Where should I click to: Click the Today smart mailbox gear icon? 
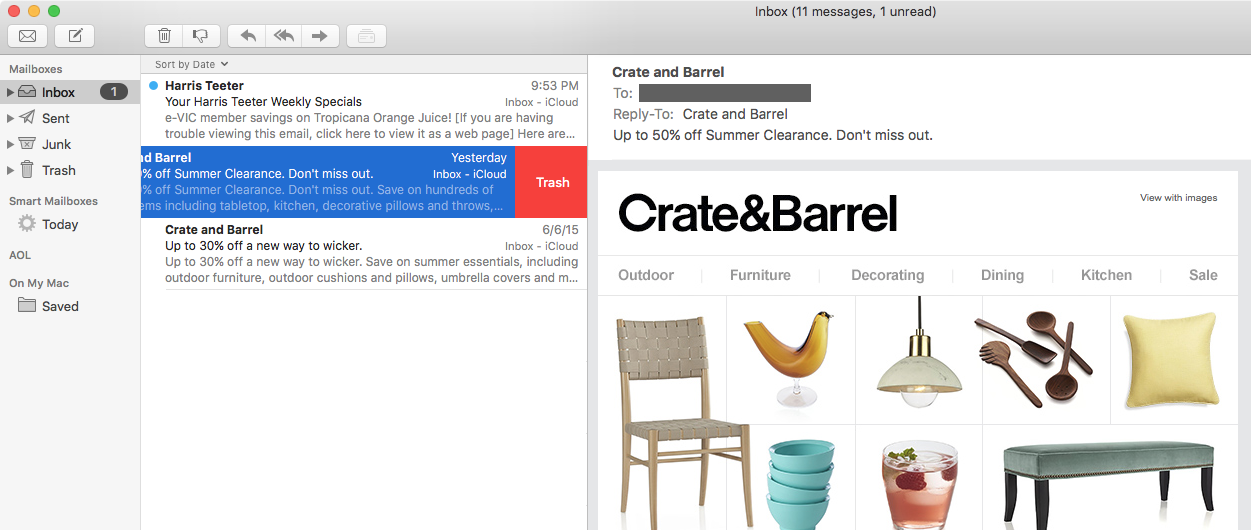point(27,224)
